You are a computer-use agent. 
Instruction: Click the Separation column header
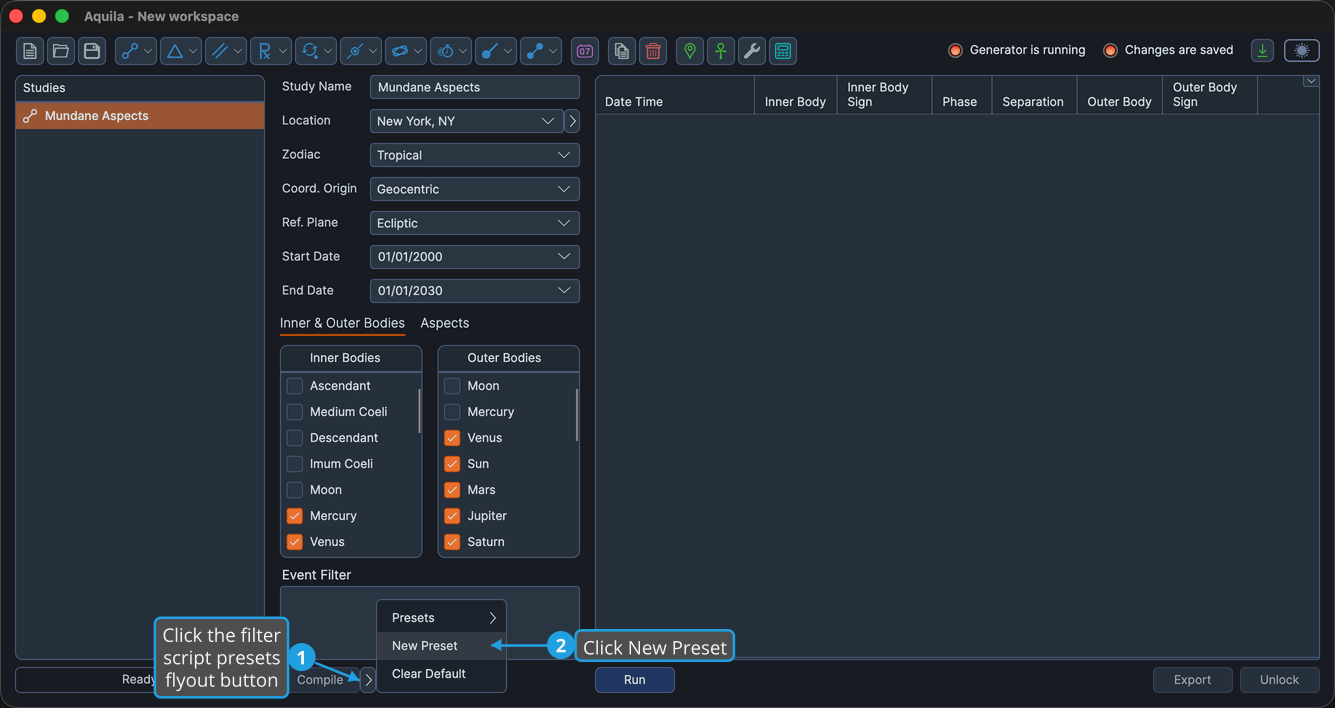click(x=1033, y=95)
